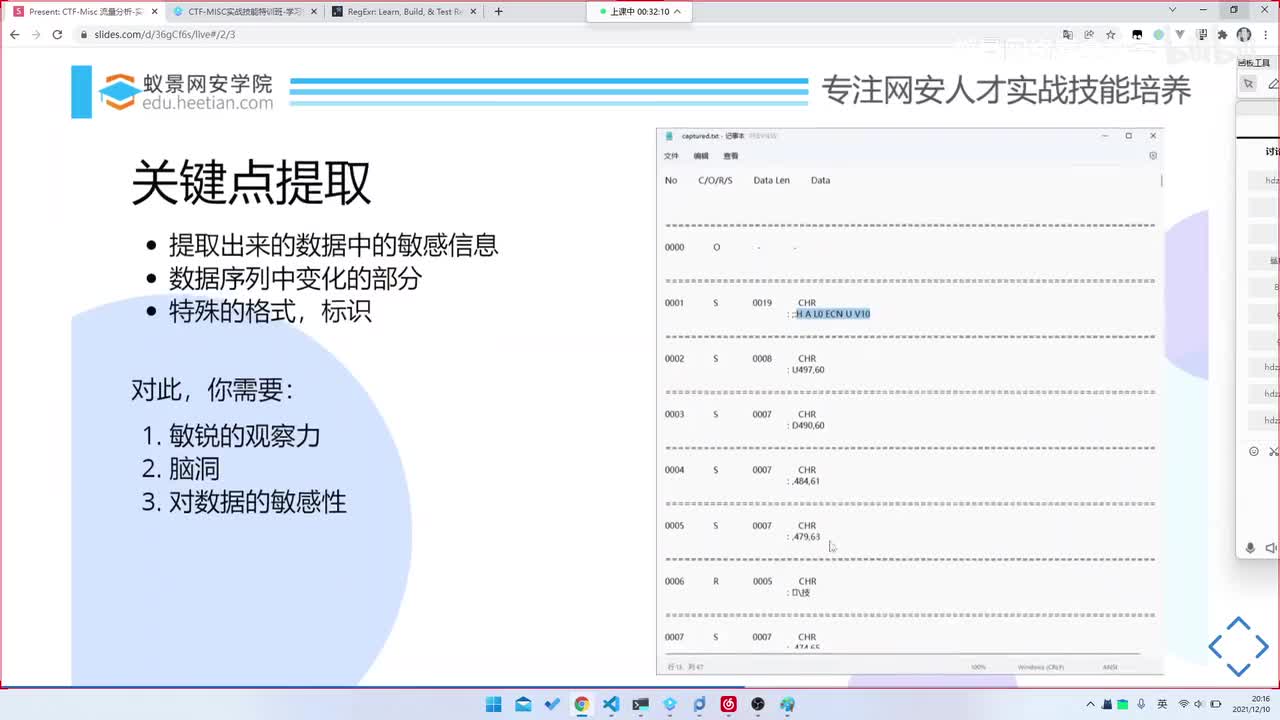Switch to the RegExr: Learn, Build, & Test tab
Image resolution: width=1280 pixels, height=720 pixels.
[x=404, y=11]
